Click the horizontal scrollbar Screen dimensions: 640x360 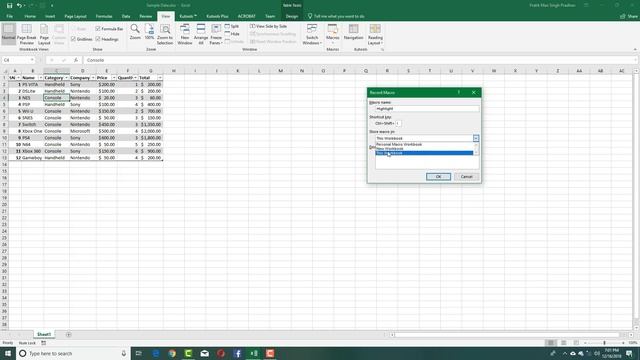coord(508,335)
